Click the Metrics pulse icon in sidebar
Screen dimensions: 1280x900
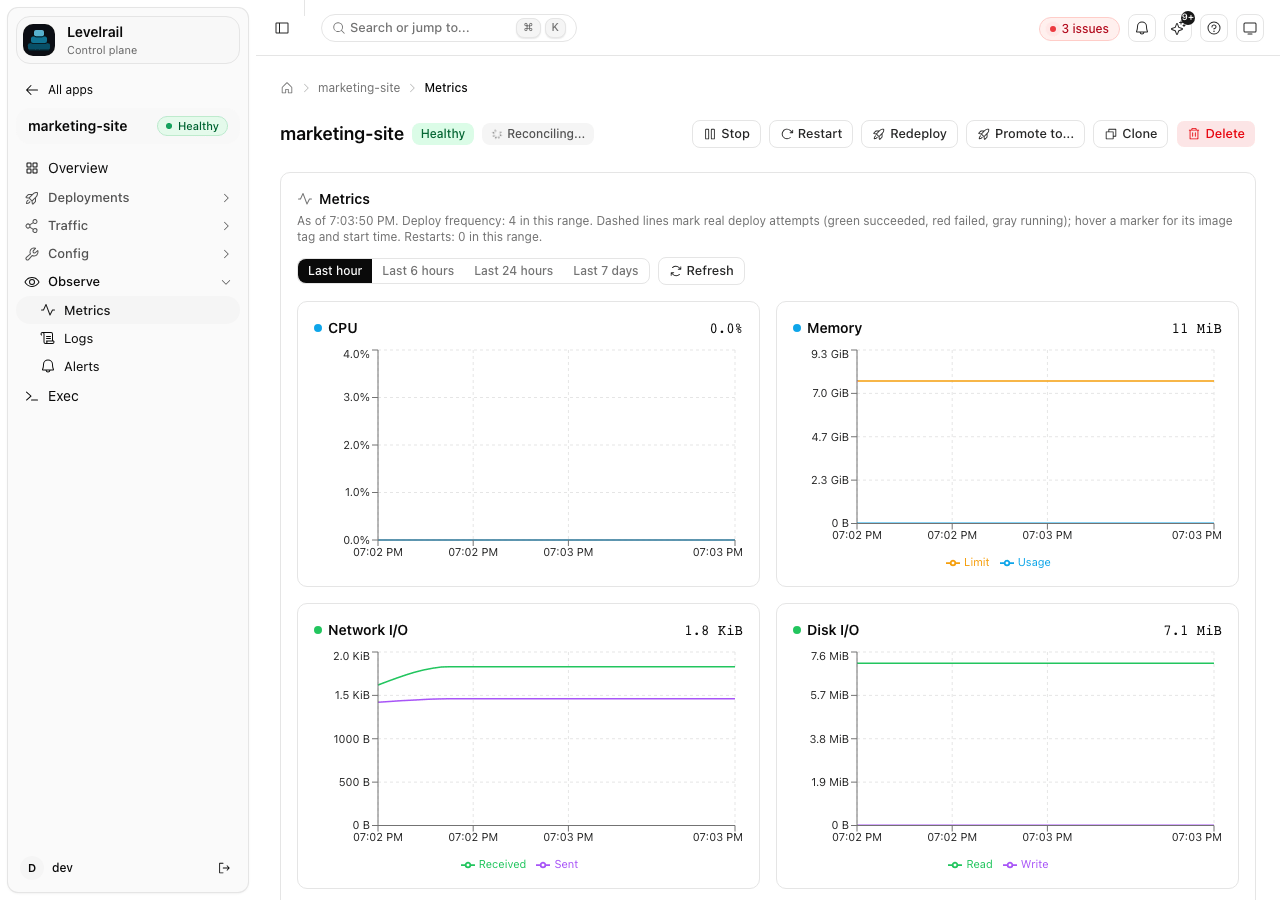tap(48, 311)
